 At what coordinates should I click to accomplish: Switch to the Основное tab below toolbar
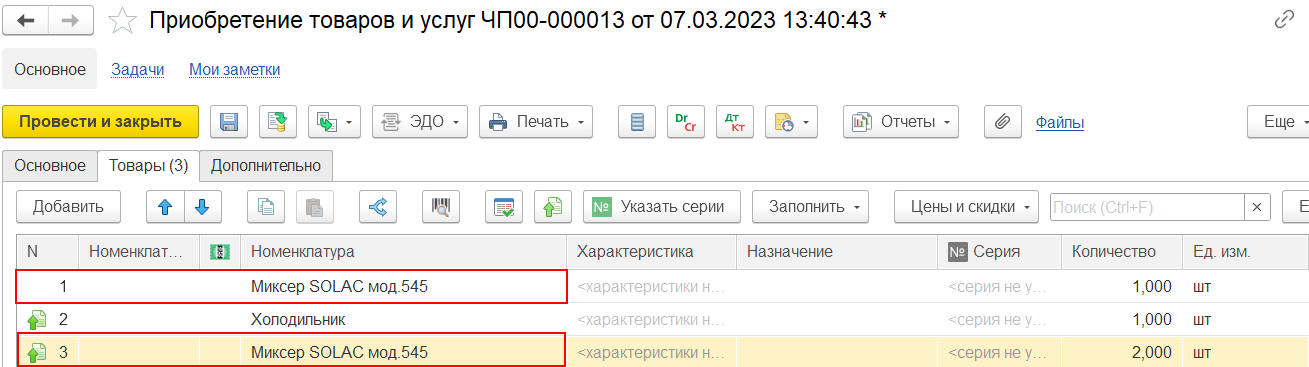pos(50,166)
